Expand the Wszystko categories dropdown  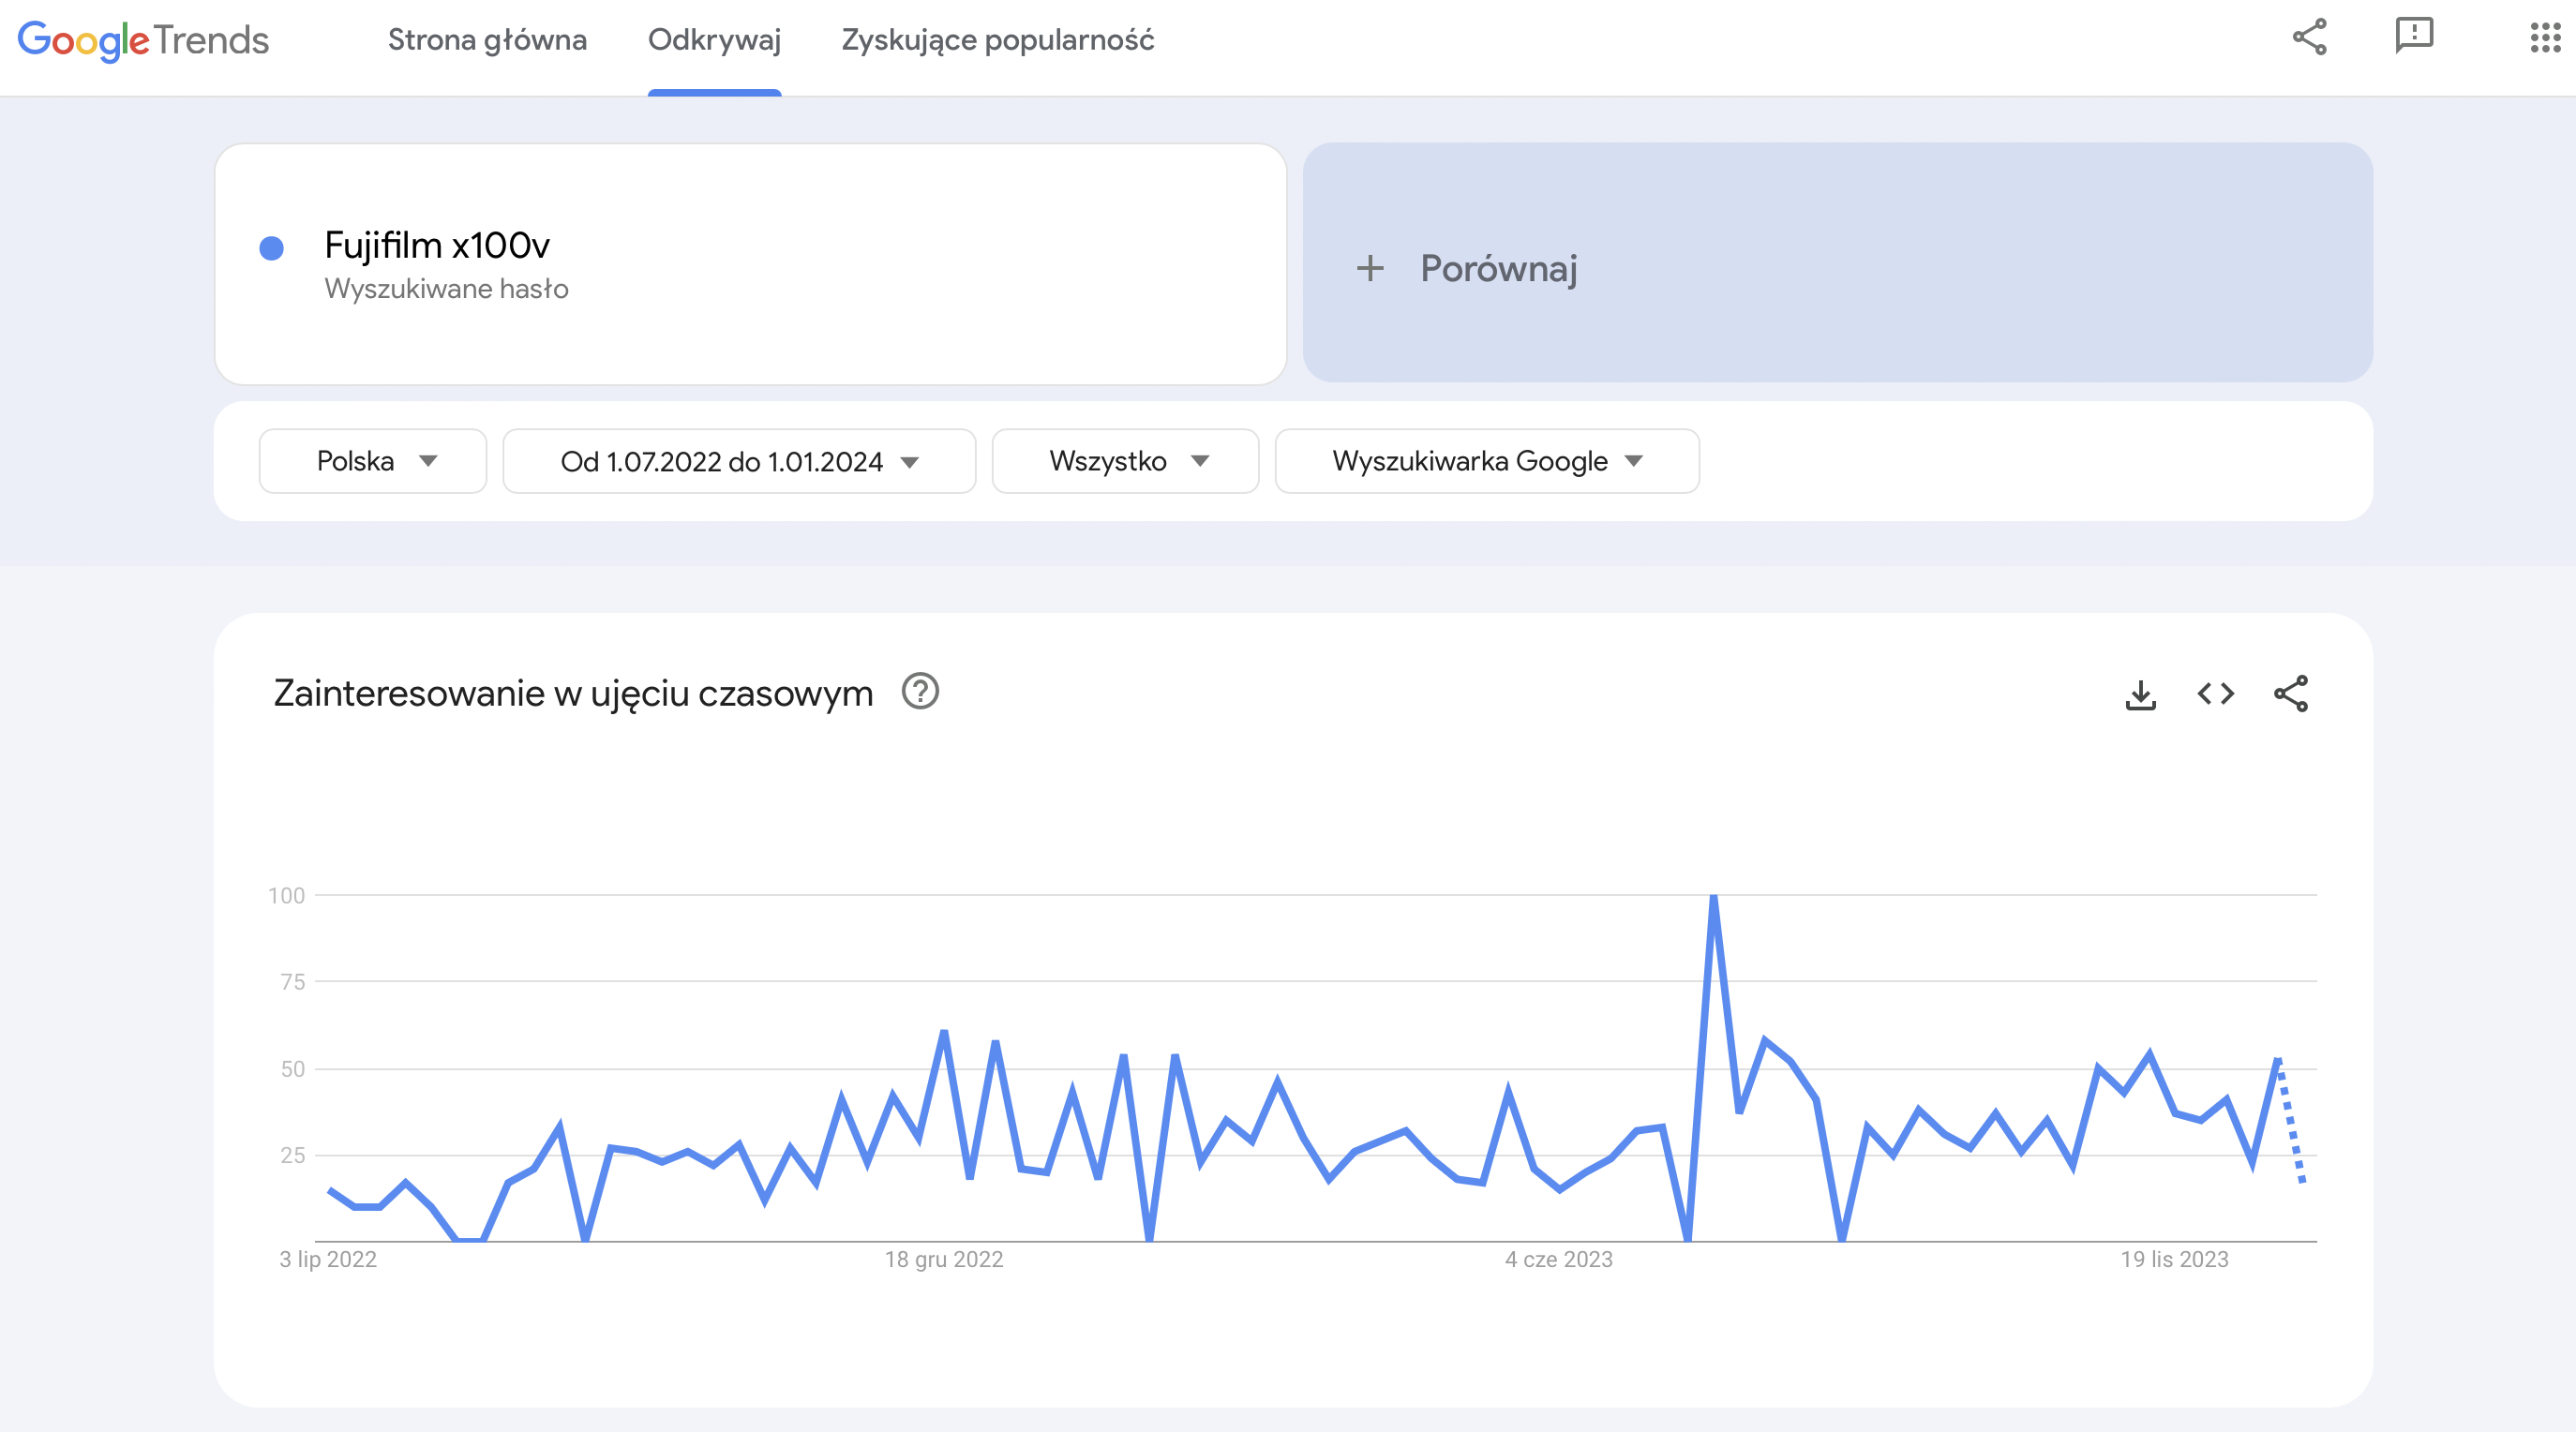[x=1125, y=461]
